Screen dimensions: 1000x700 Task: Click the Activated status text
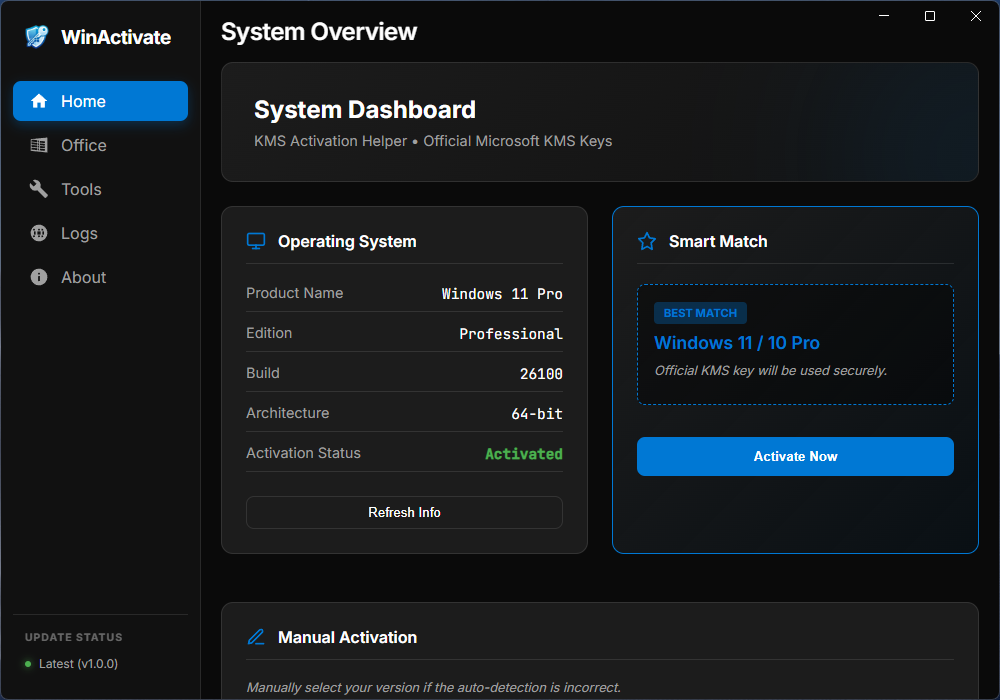coord(523,453)
